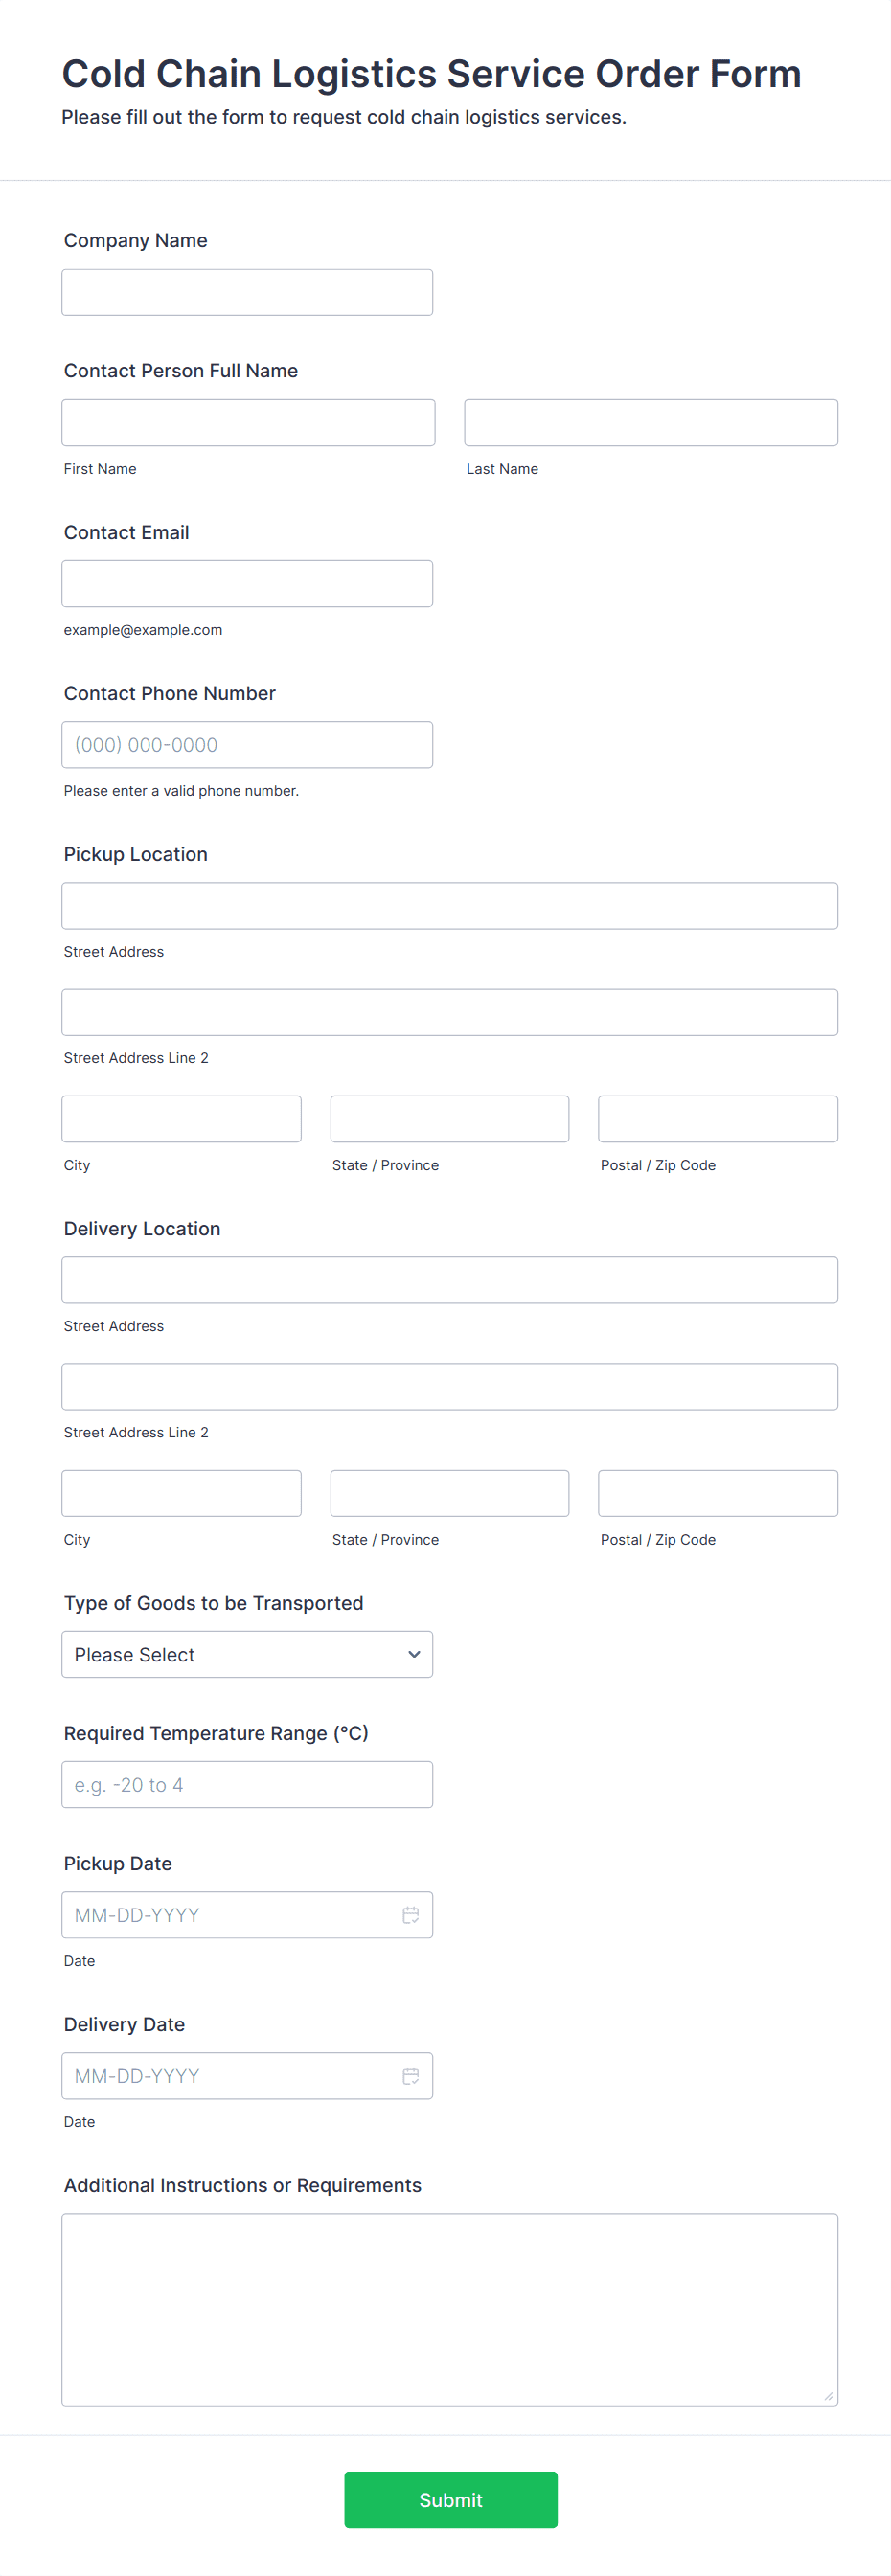Click the Company Name field

pyautogui.click(x=247, y=292)
